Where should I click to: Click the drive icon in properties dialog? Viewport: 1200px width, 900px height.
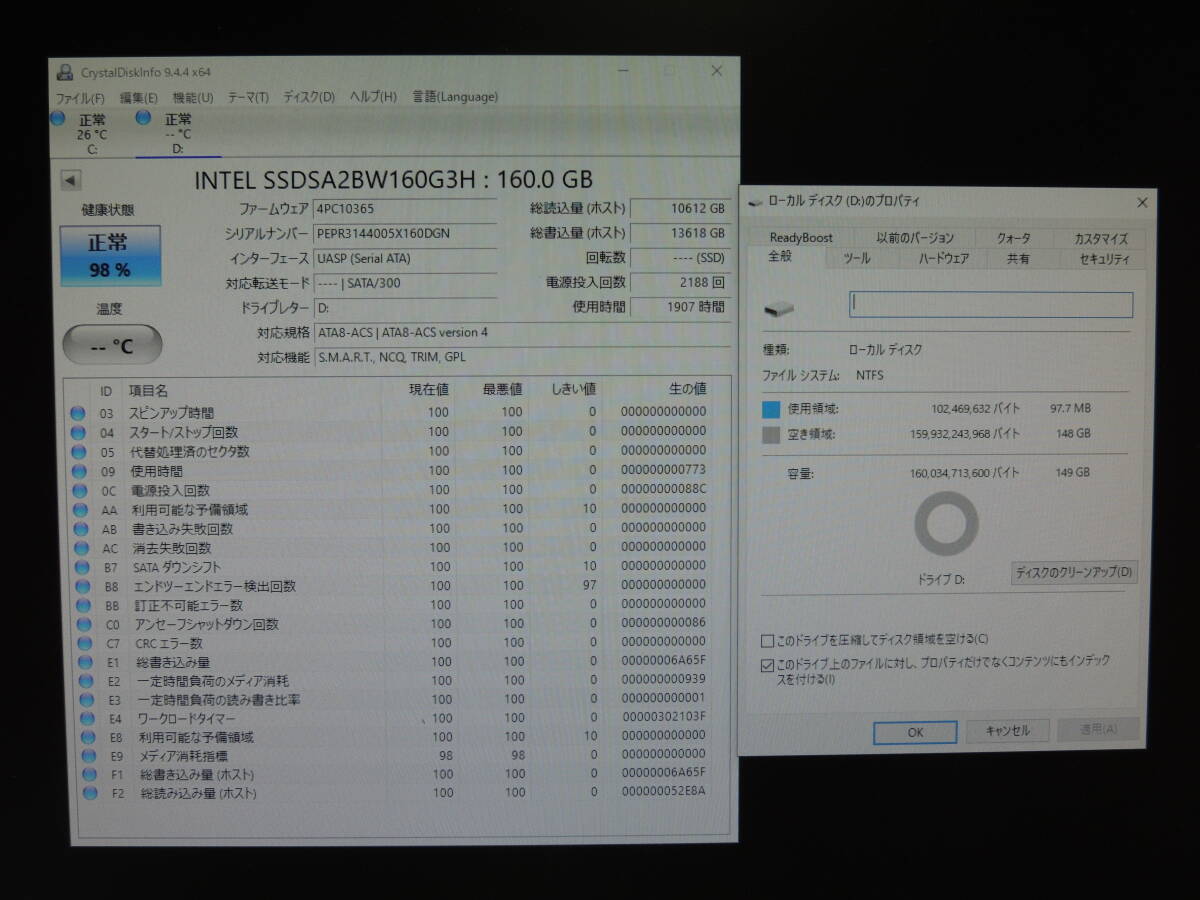tap(779, 310)
